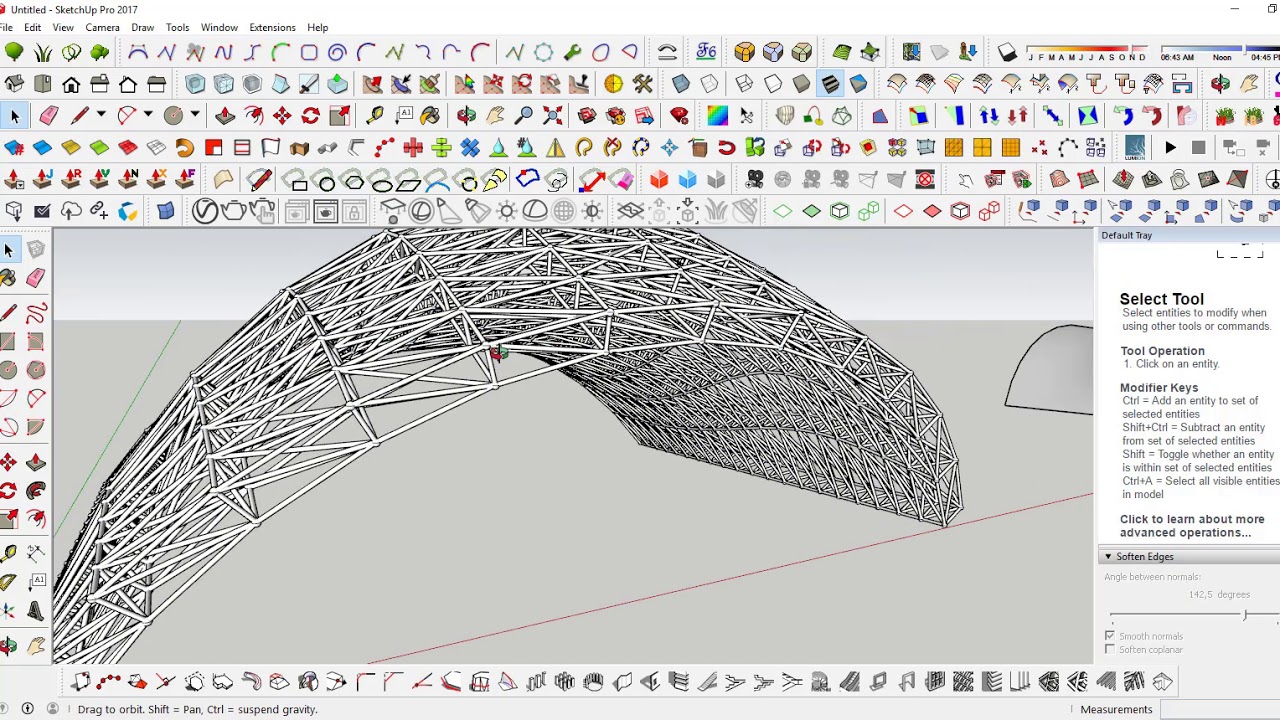Click the play animation button
1280x720 pixels.
(1170, 148)
